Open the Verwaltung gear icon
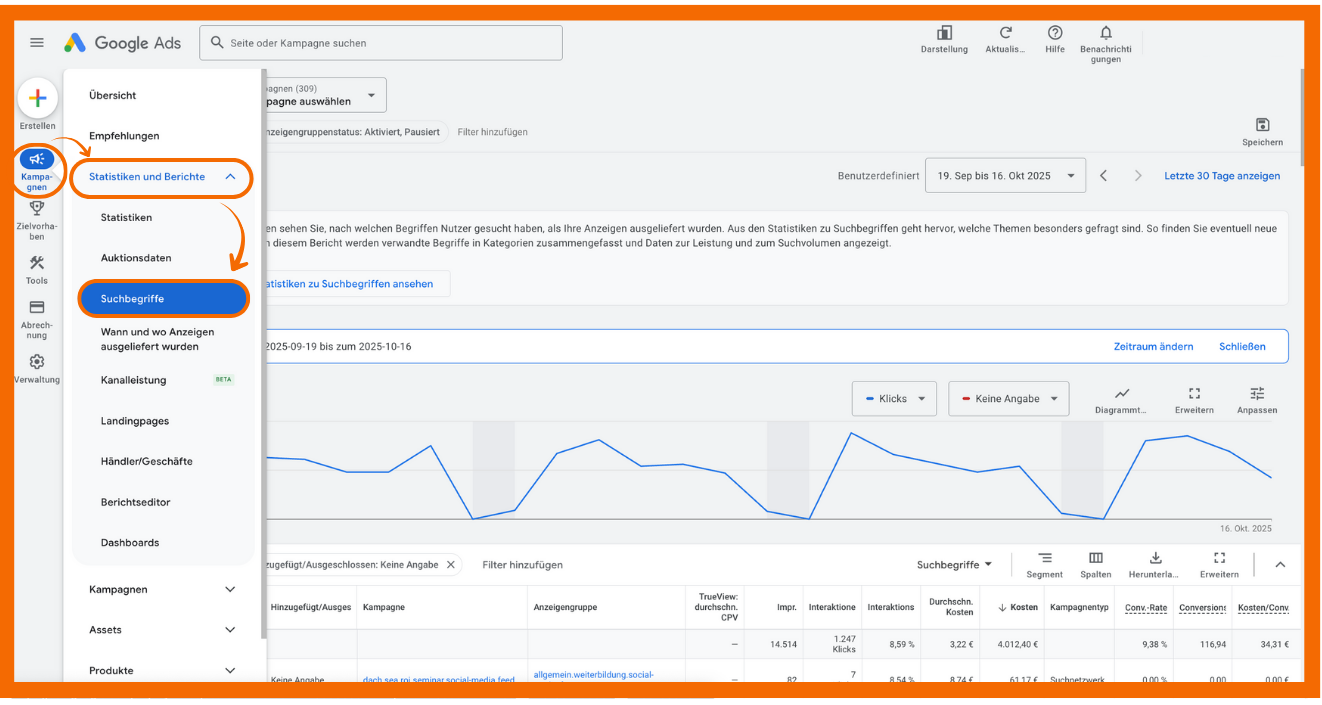1322x705 pixels. pyautogui.click(x=37, y=362)
